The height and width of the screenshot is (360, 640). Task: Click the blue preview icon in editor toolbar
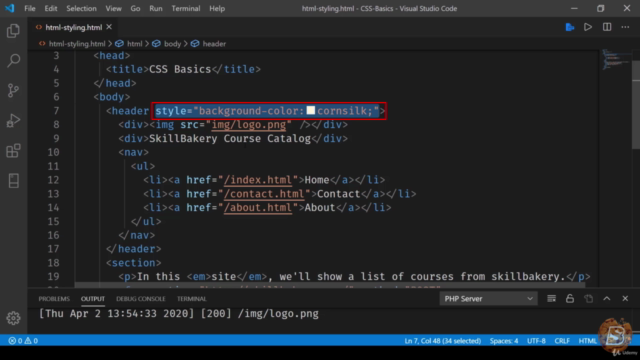(570, 27)
